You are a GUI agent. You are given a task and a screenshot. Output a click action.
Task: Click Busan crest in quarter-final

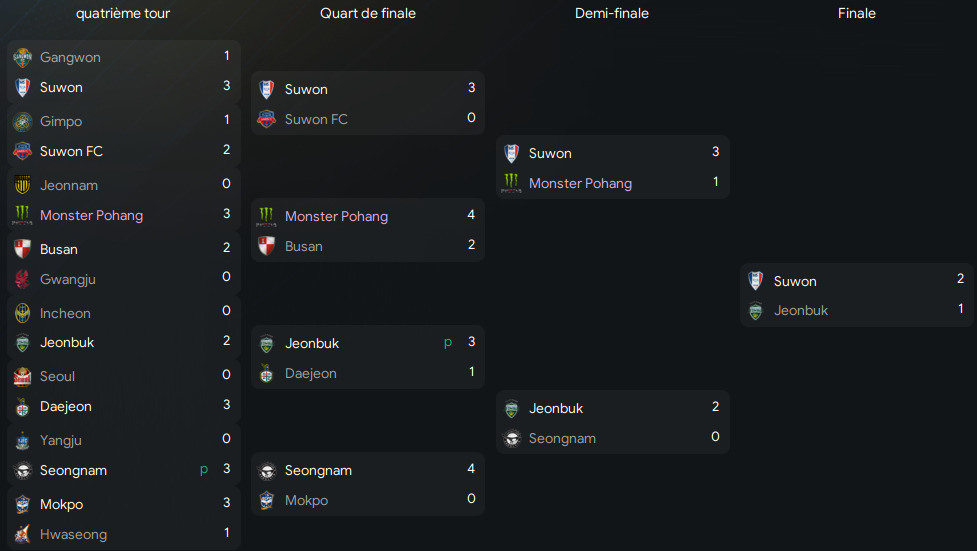(x=267, y=246)
